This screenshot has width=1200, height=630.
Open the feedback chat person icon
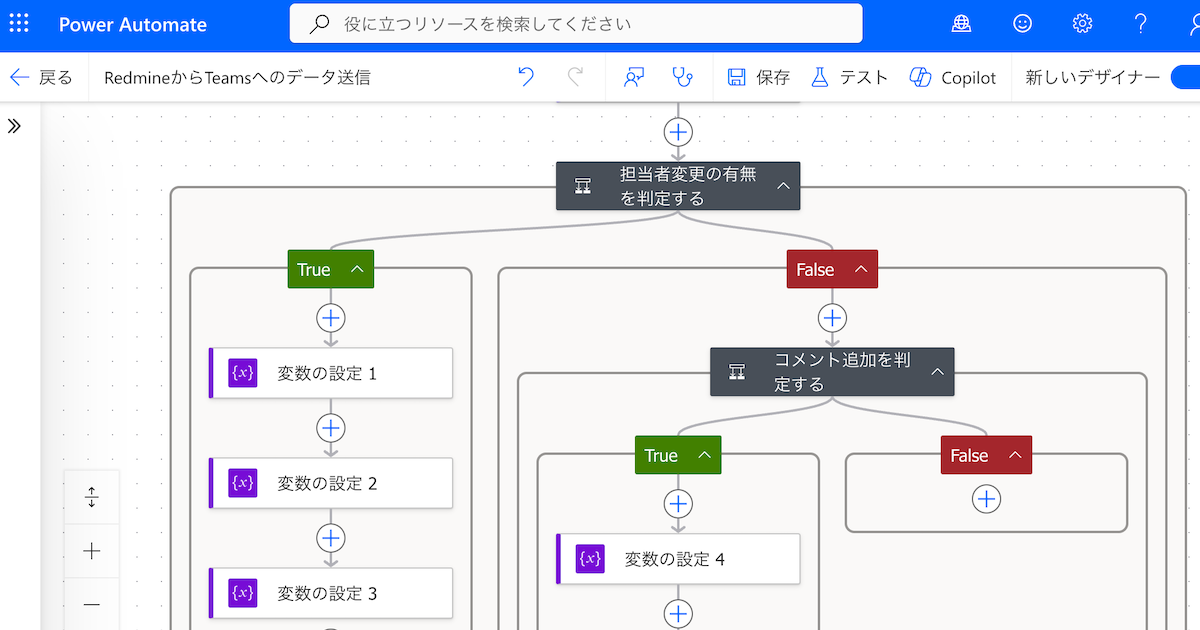[x=633, y=77]
